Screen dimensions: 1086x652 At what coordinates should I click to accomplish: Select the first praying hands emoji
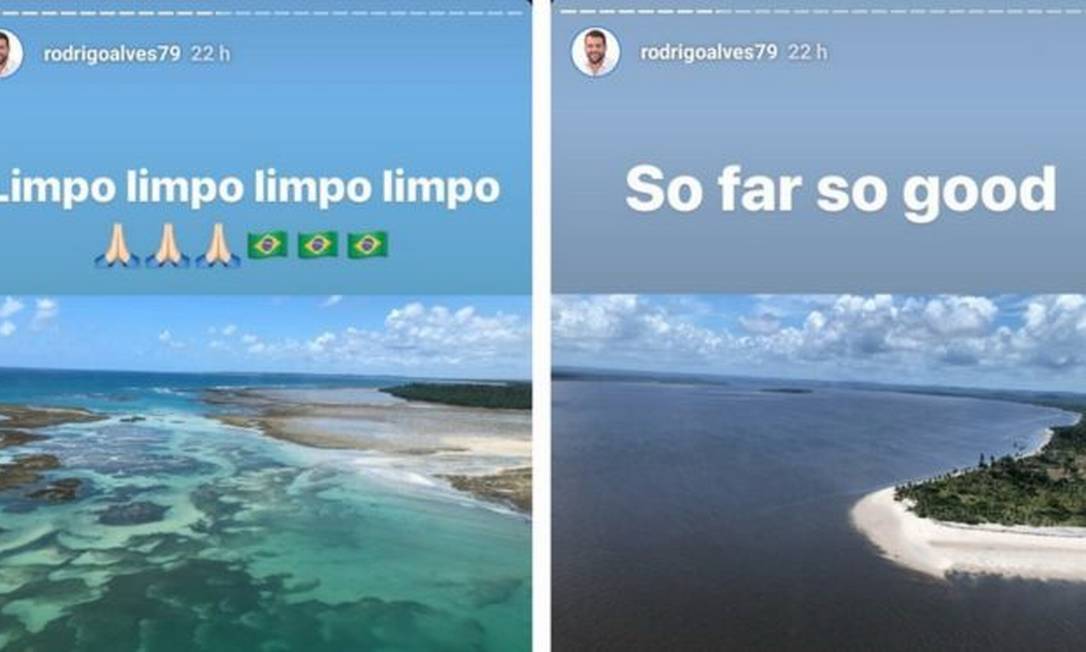point(117,245)
